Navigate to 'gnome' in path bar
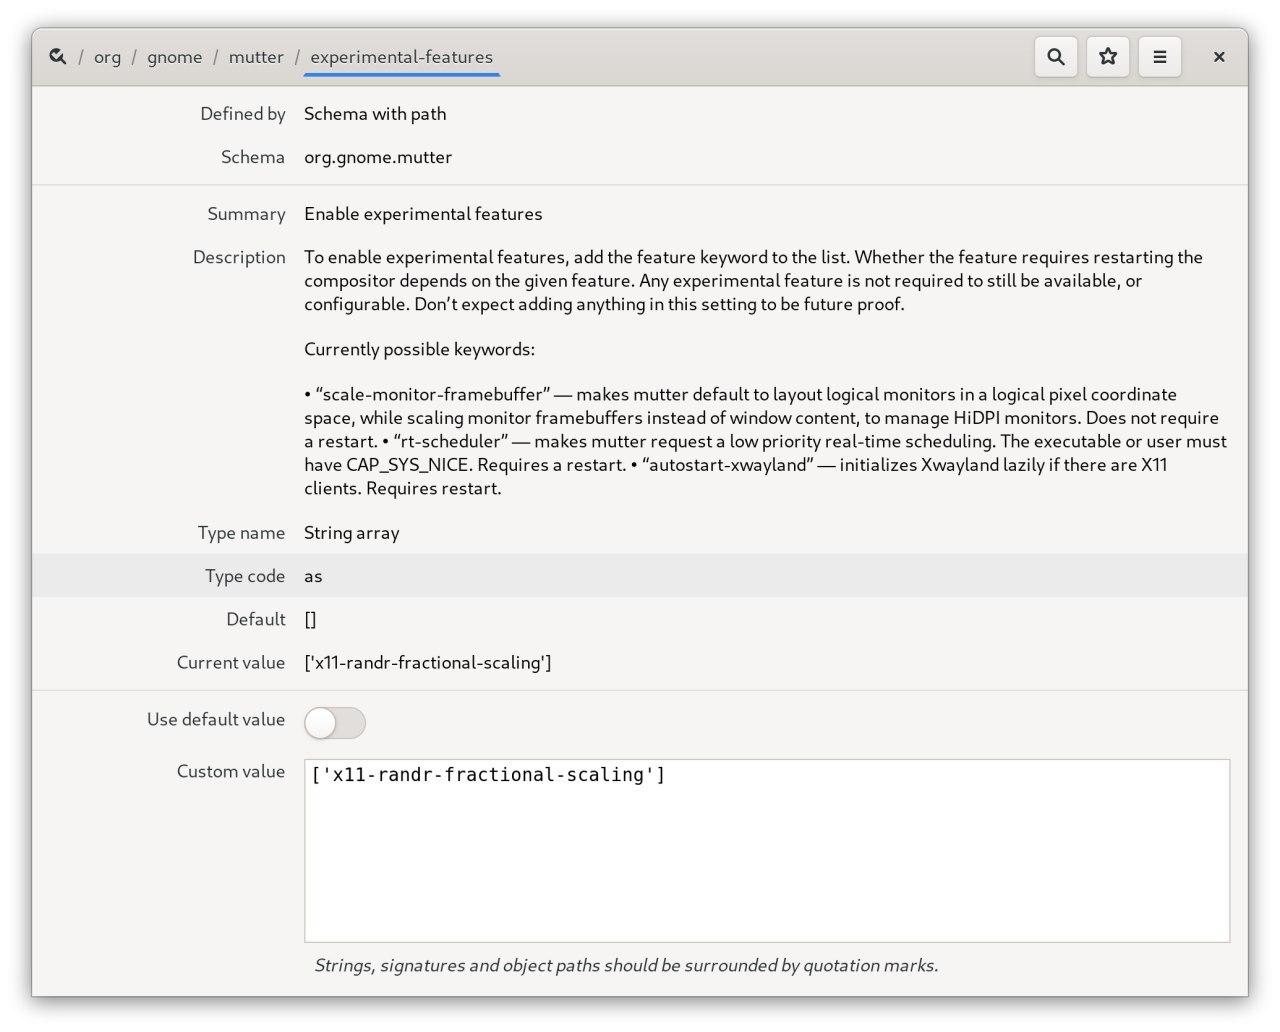The height and width of the screenshot is (1032, 1280). click(x=175, y=57)
